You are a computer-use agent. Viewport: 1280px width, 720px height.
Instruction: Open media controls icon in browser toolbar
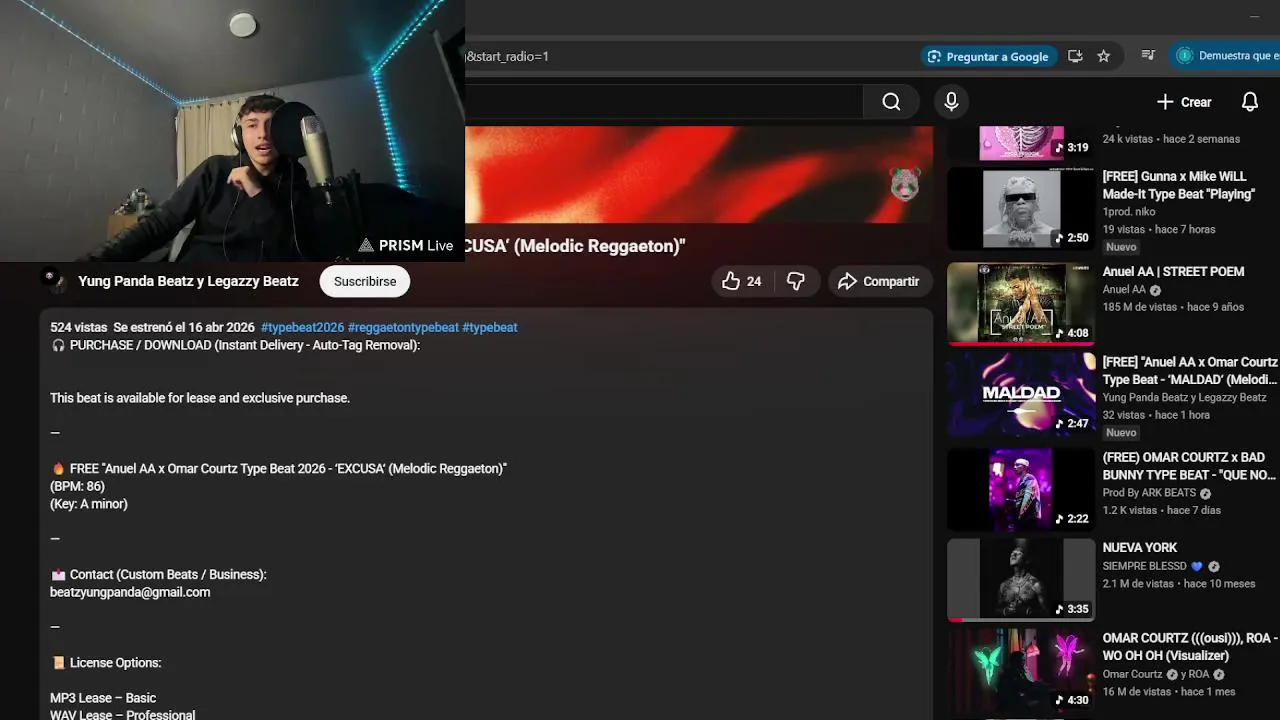tap(1148, 56)
